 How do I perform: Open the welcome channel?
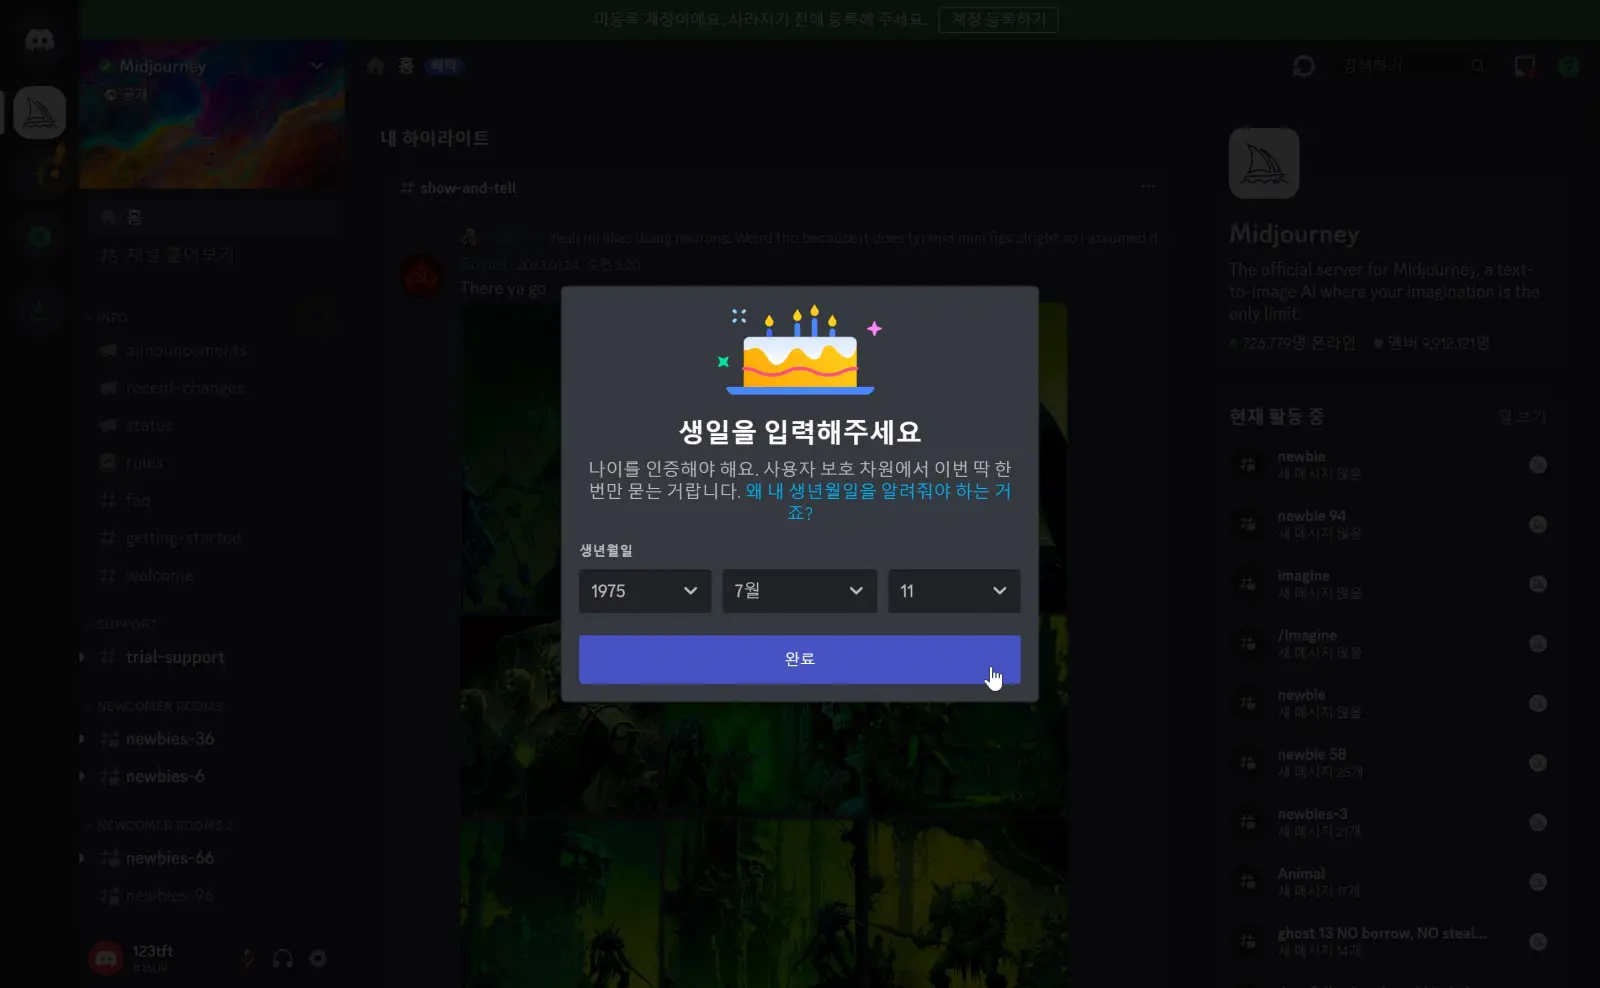212,576
